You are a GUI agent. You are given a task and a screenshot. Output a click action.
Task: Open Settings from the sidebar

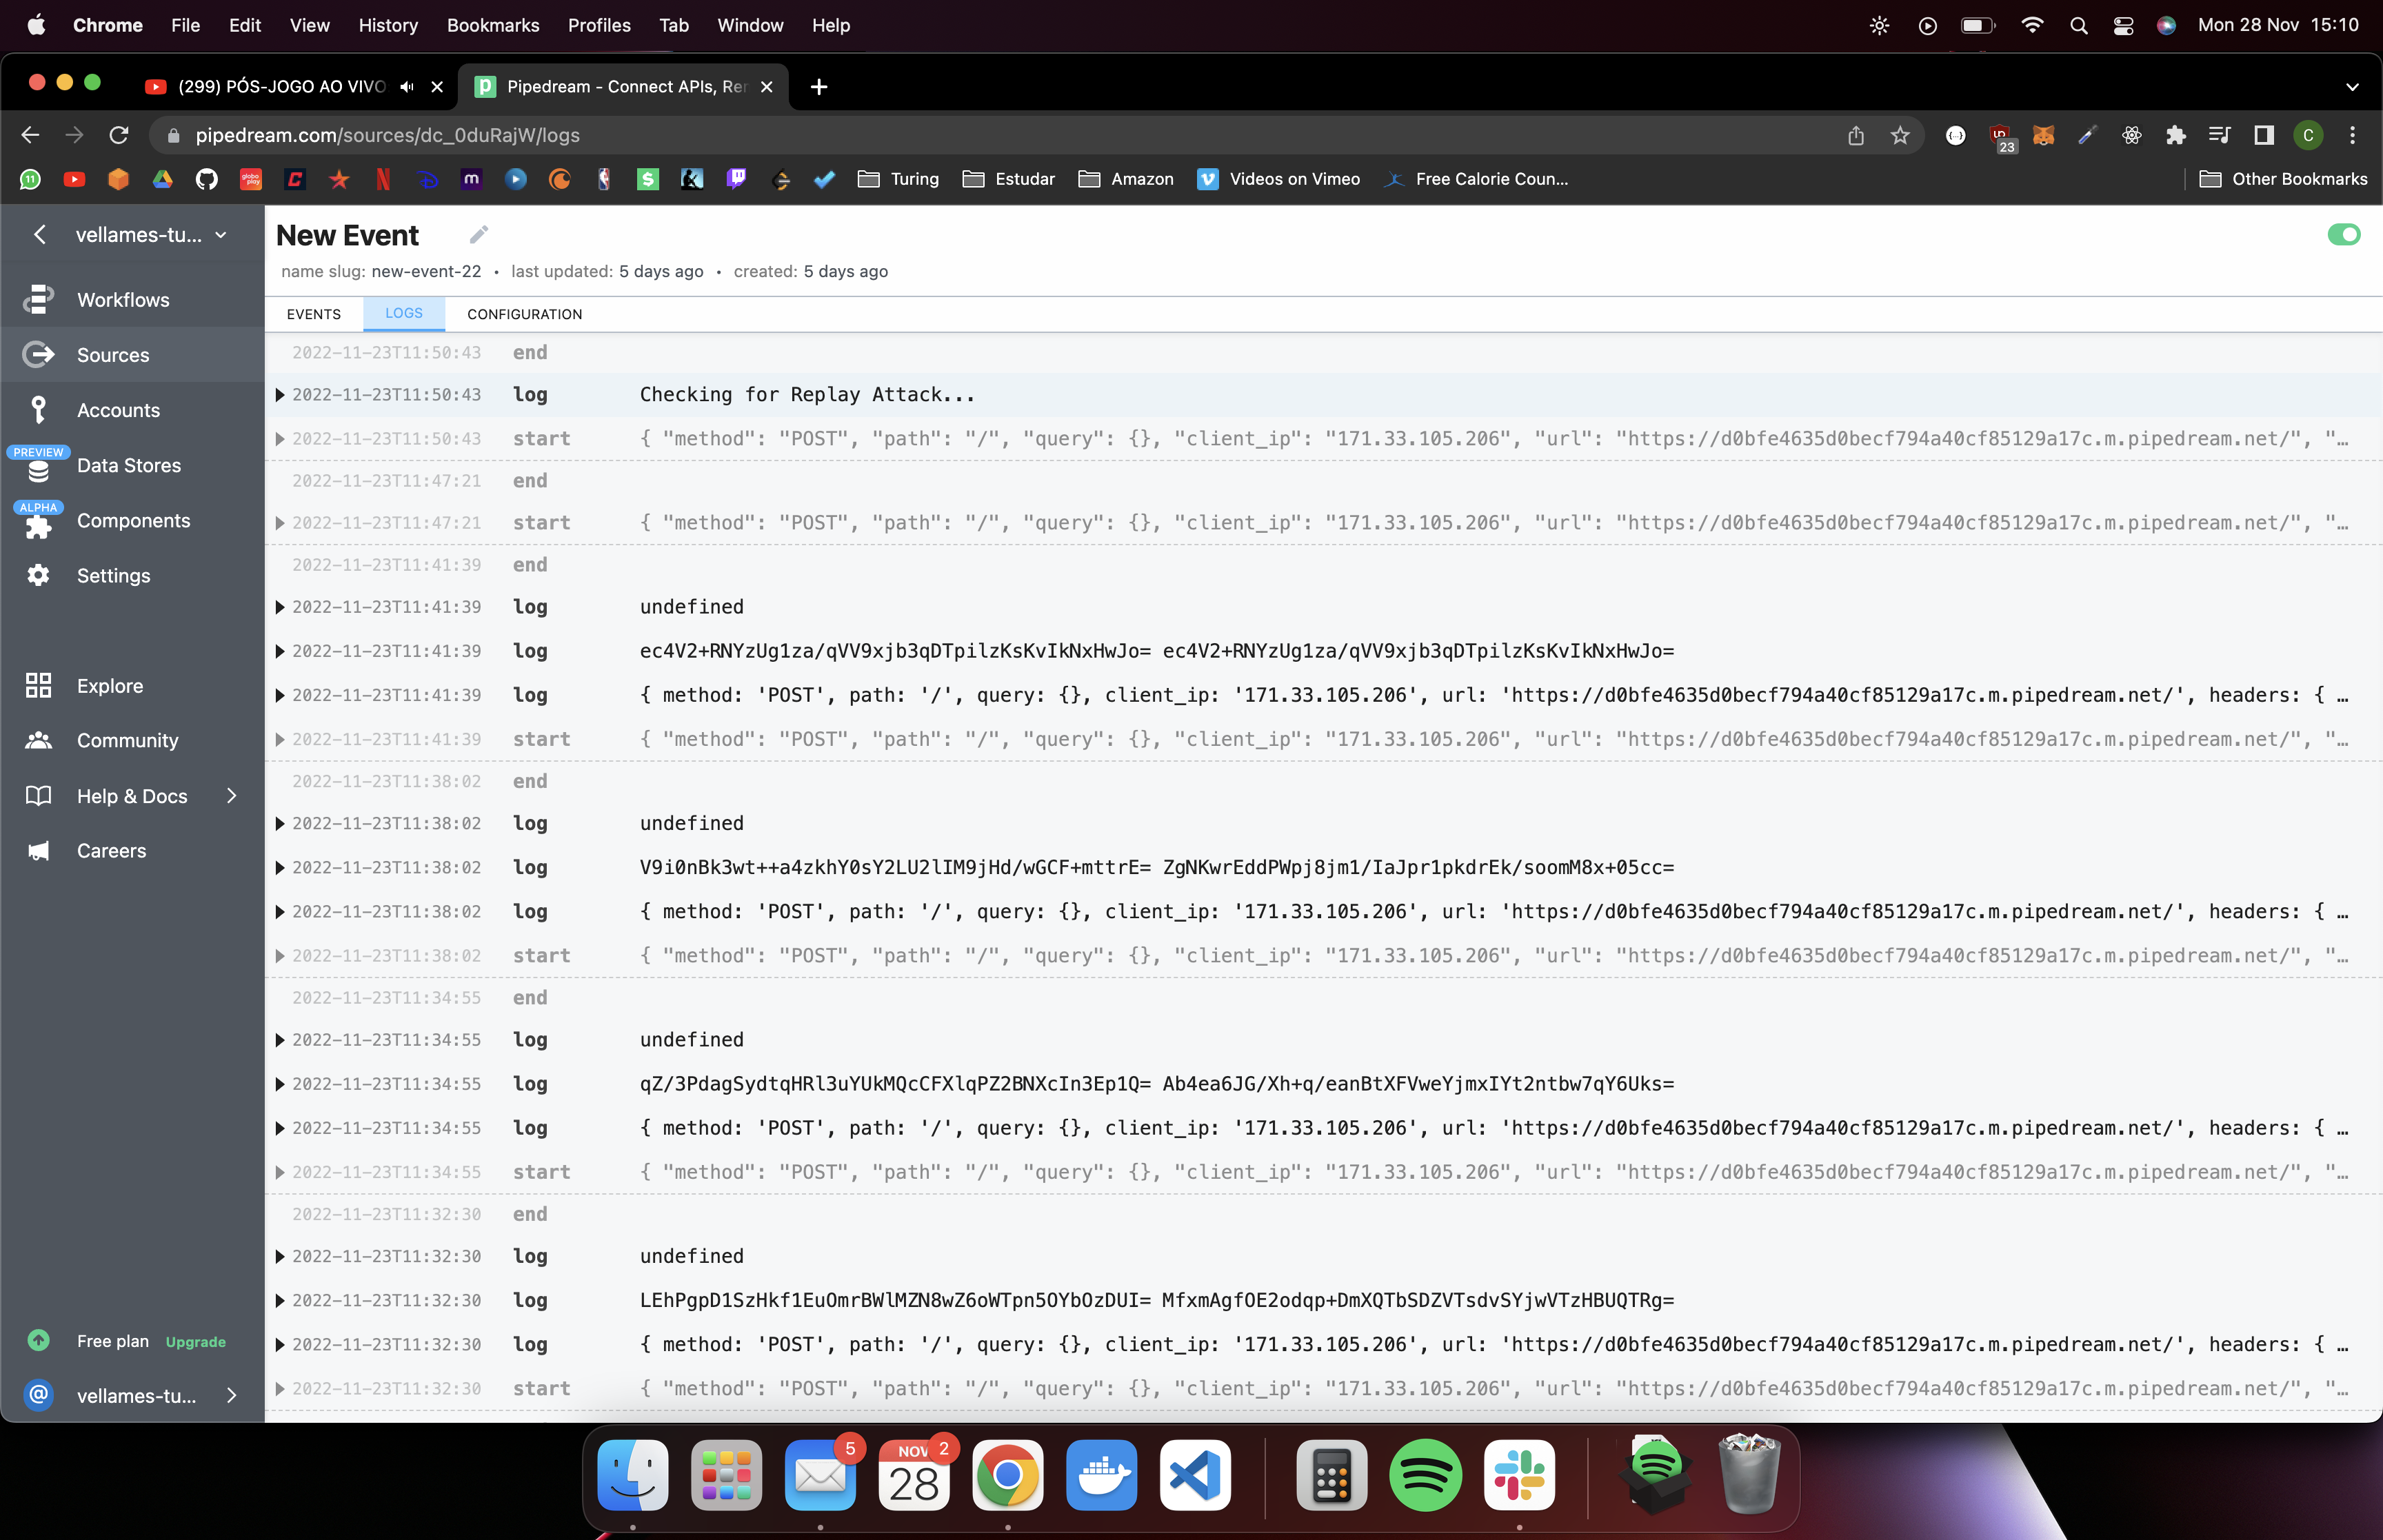click(x=113, y=575)
